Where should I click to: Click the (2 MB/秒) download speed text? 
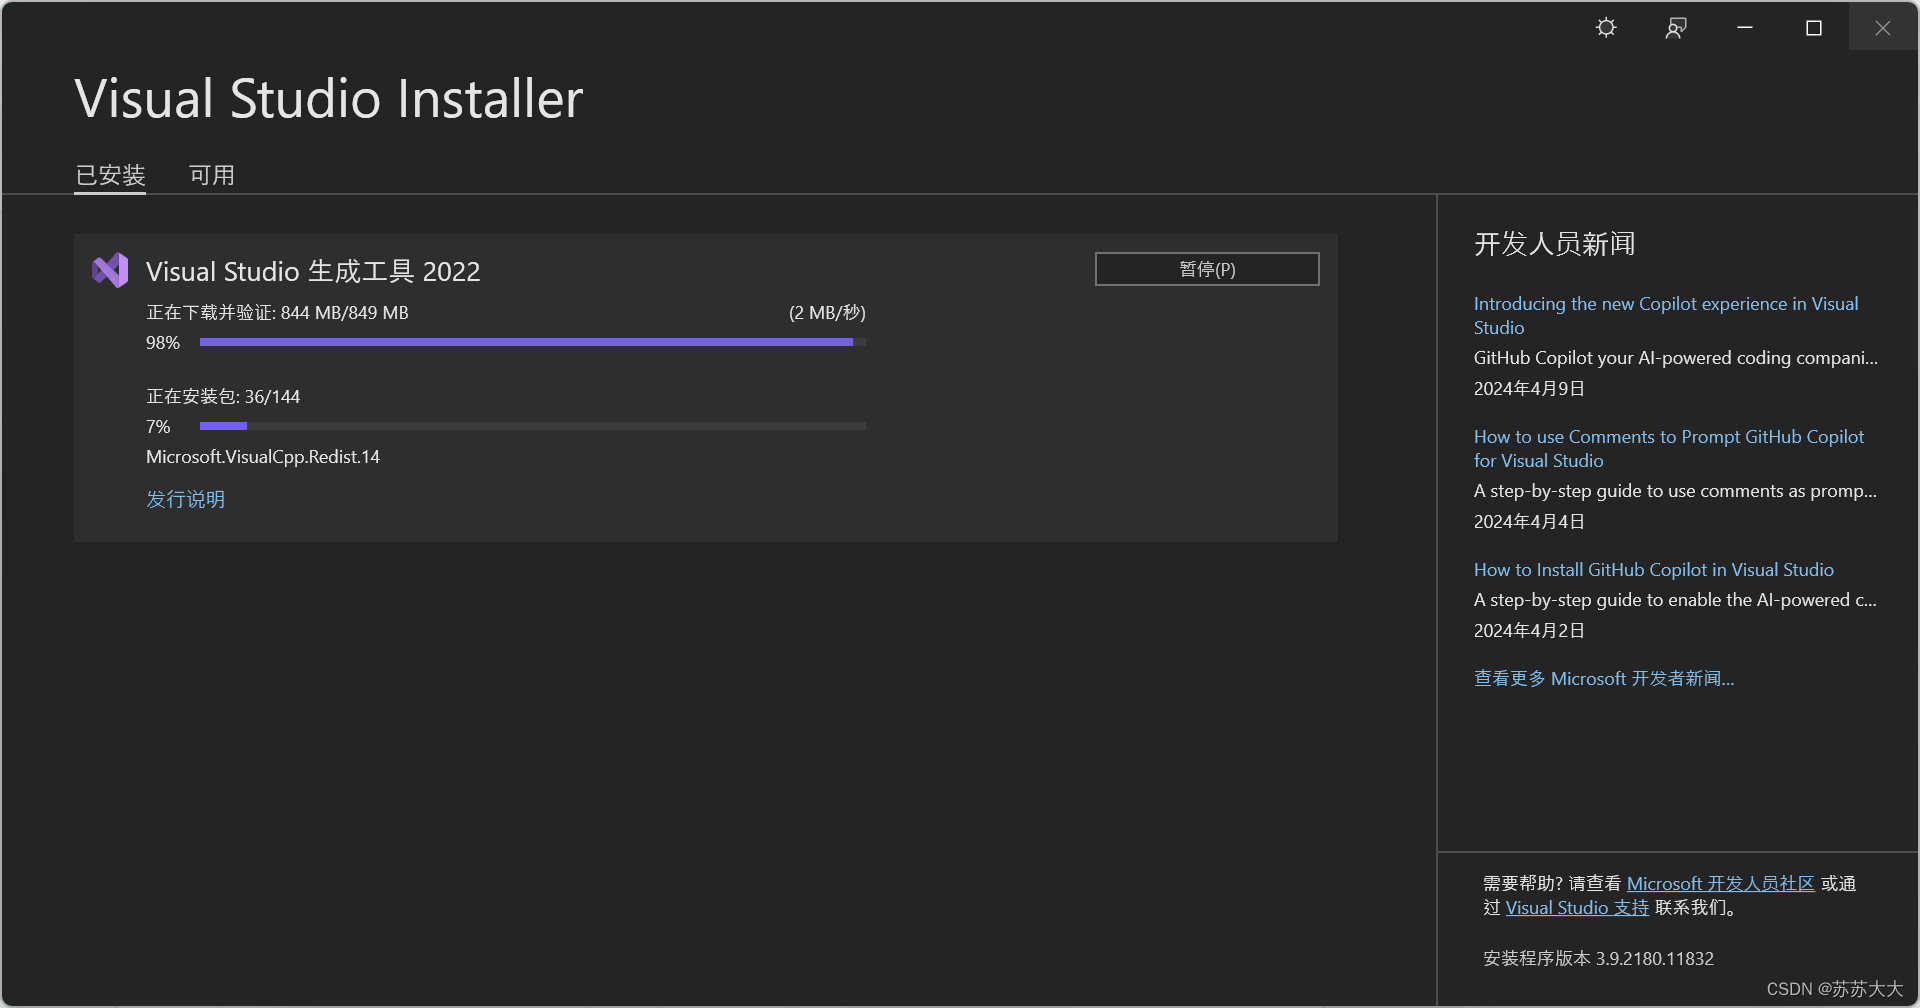827,312
